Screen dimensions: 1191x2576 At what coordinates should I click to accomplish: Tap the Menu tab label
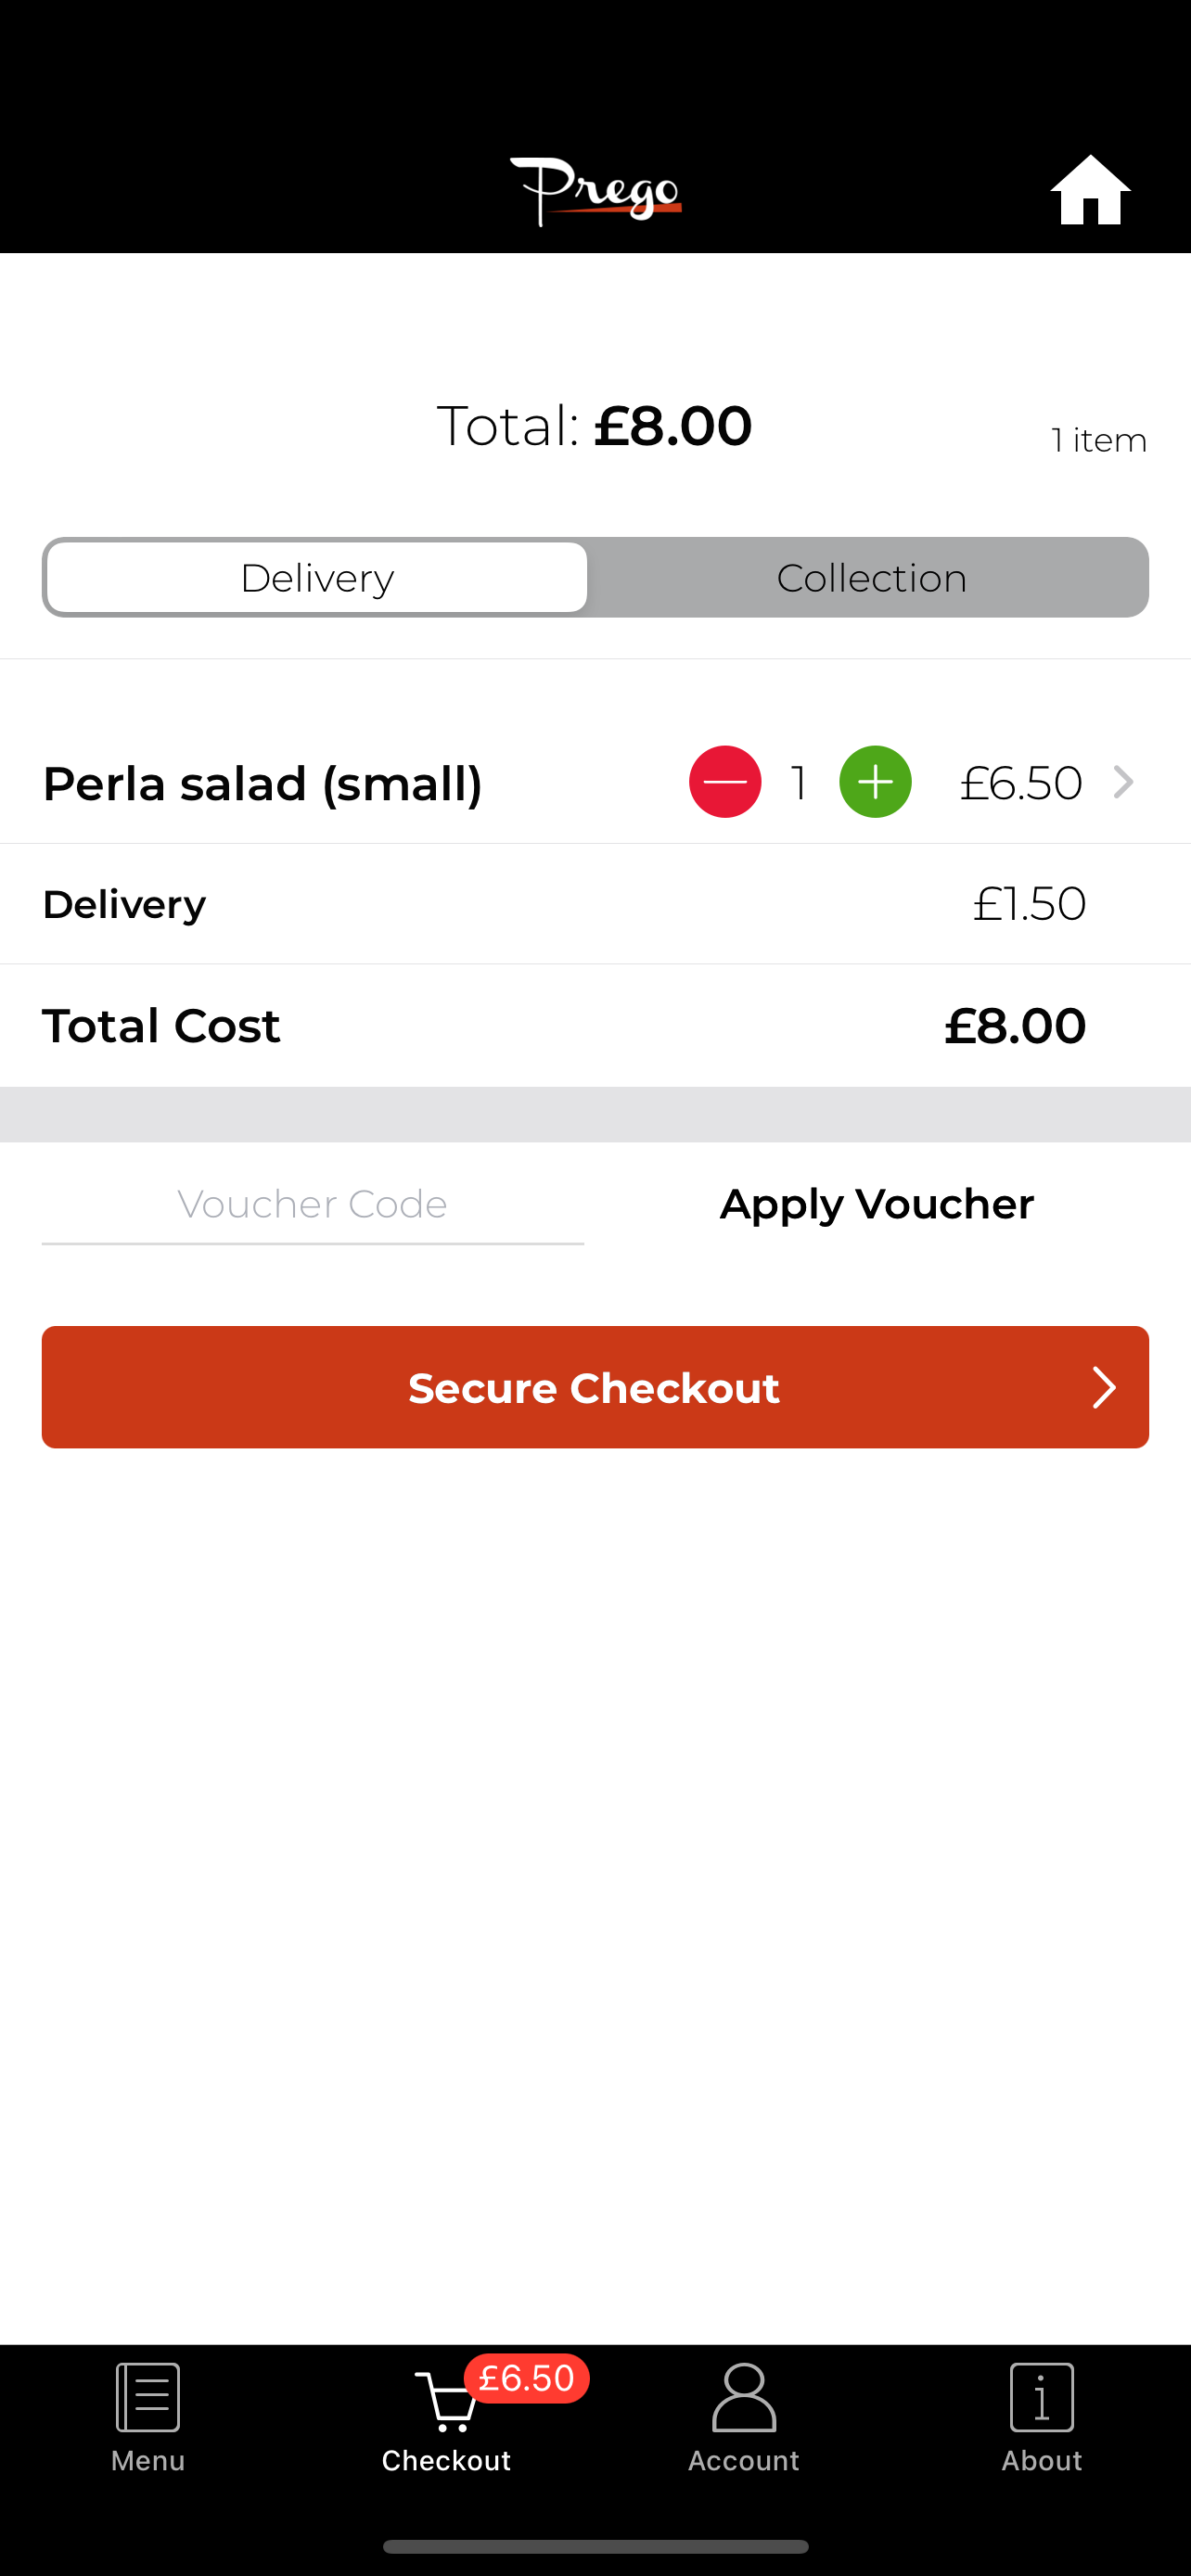point(148,2461)
